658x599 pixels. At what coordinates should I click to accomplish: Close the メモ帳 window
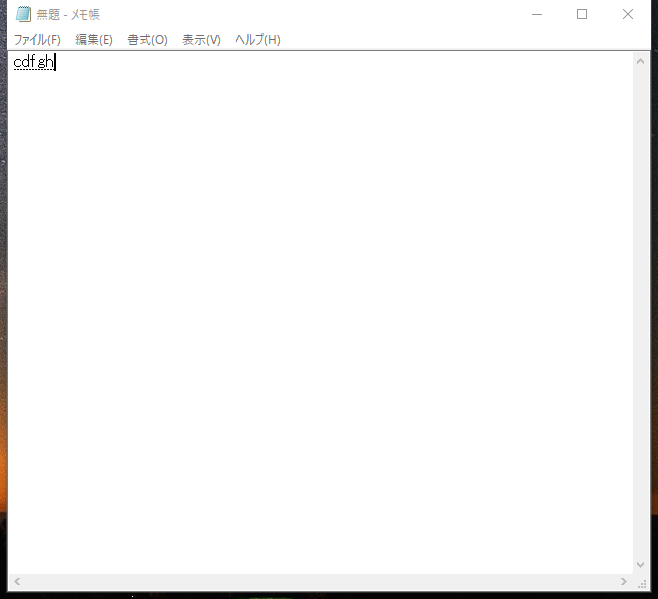(628, 14)
